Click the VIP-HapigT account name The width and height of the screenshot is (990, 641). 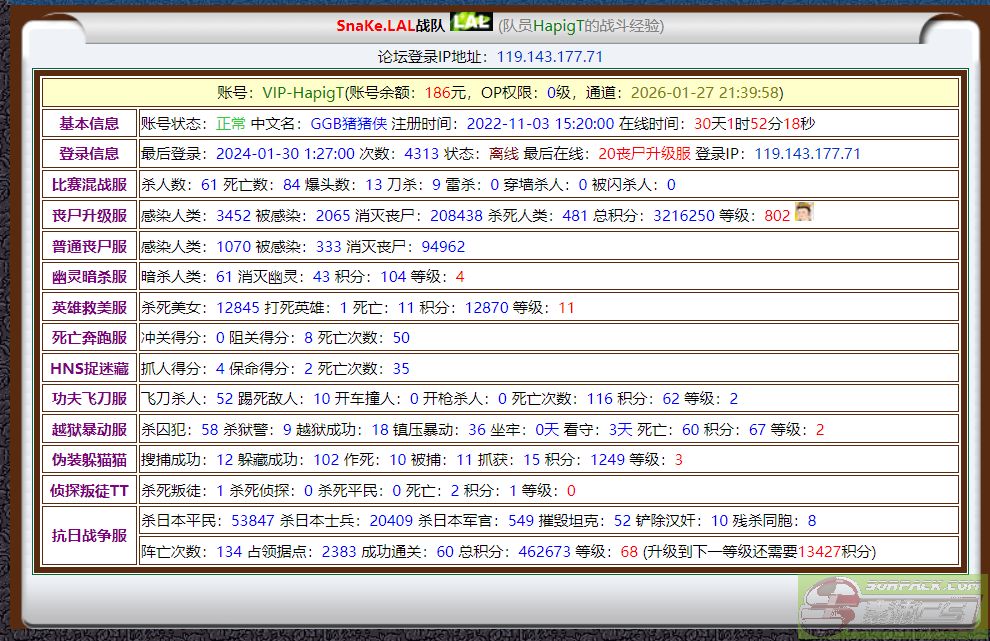(x=303, y=92)
